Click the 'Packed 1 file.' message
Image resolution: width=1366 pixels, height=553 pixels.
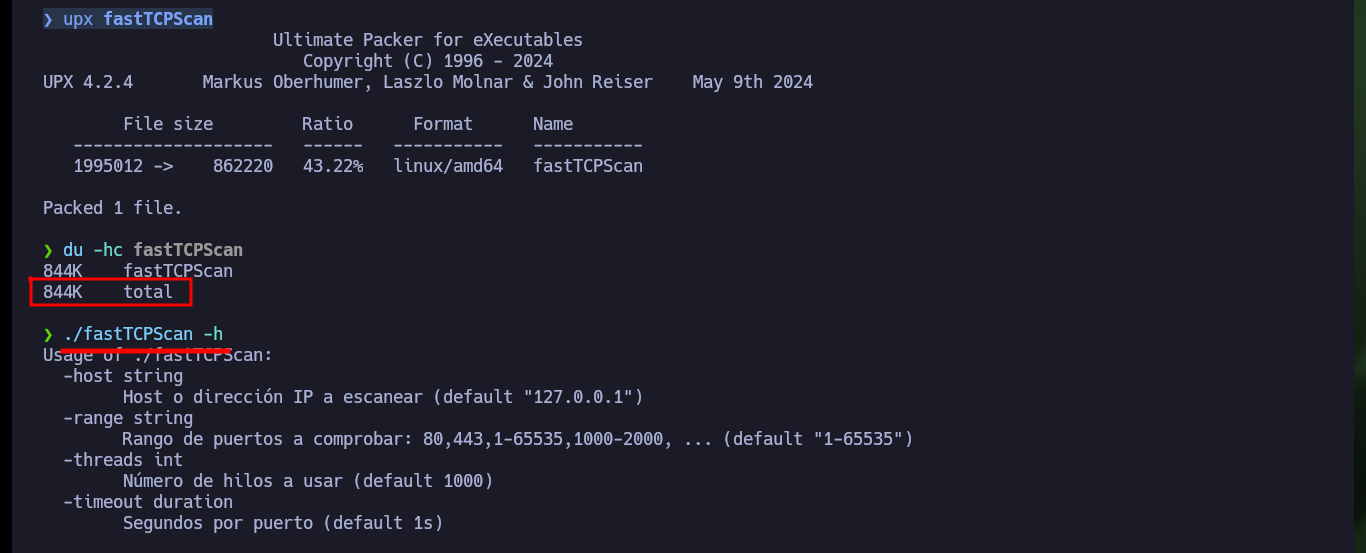point(113,208)
